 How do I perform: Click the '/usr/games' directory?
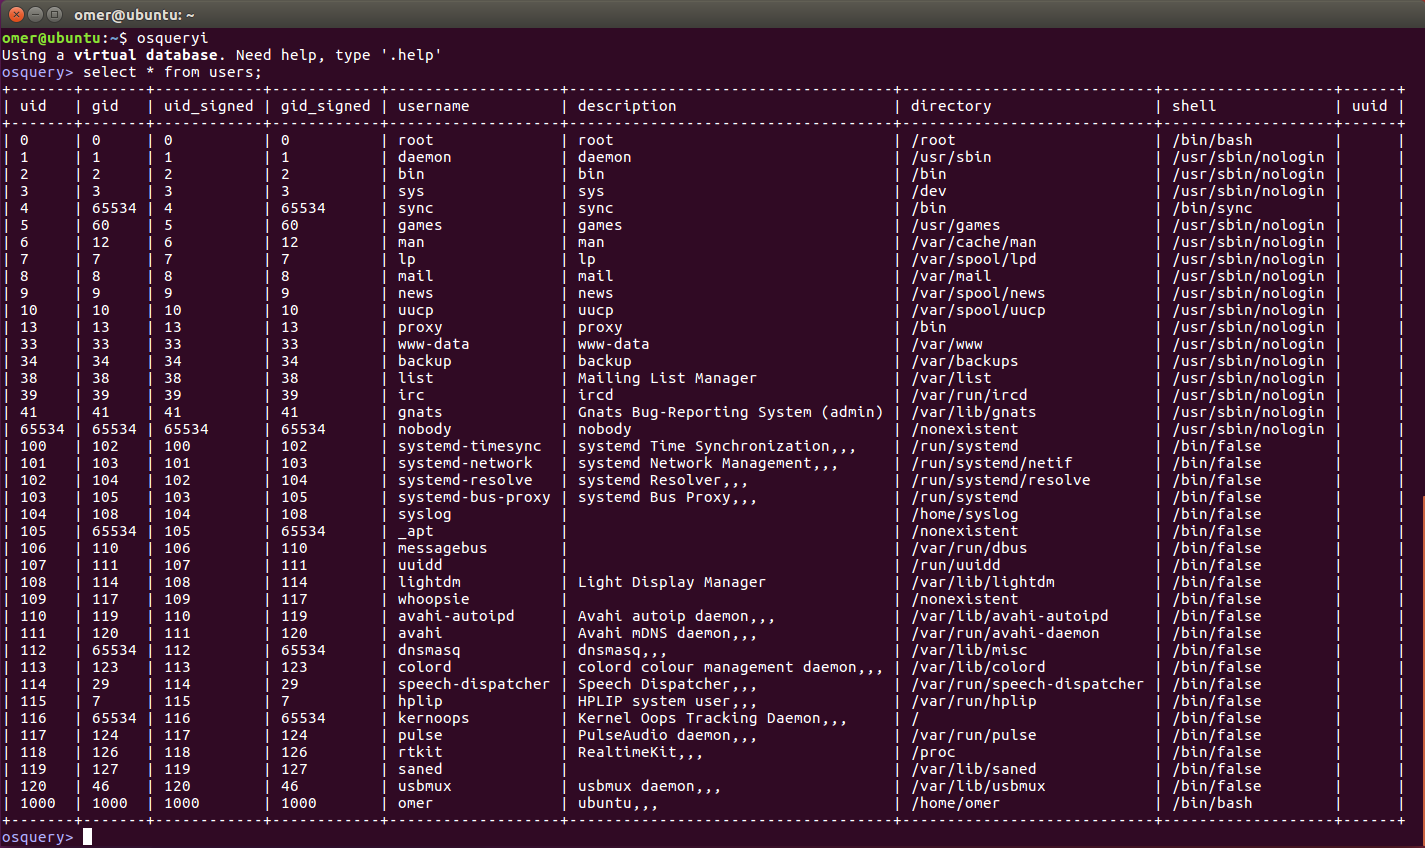pos(956,225)
